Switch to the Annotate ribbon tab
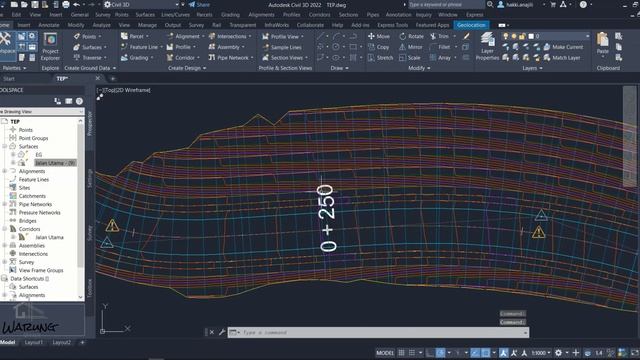Viewport: 640px width, 360px height. pos(49,25)
